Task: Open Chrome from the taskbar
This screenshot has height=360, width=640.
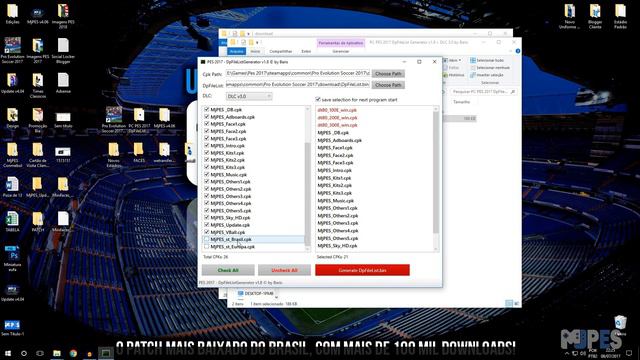Action: (73, 353)
